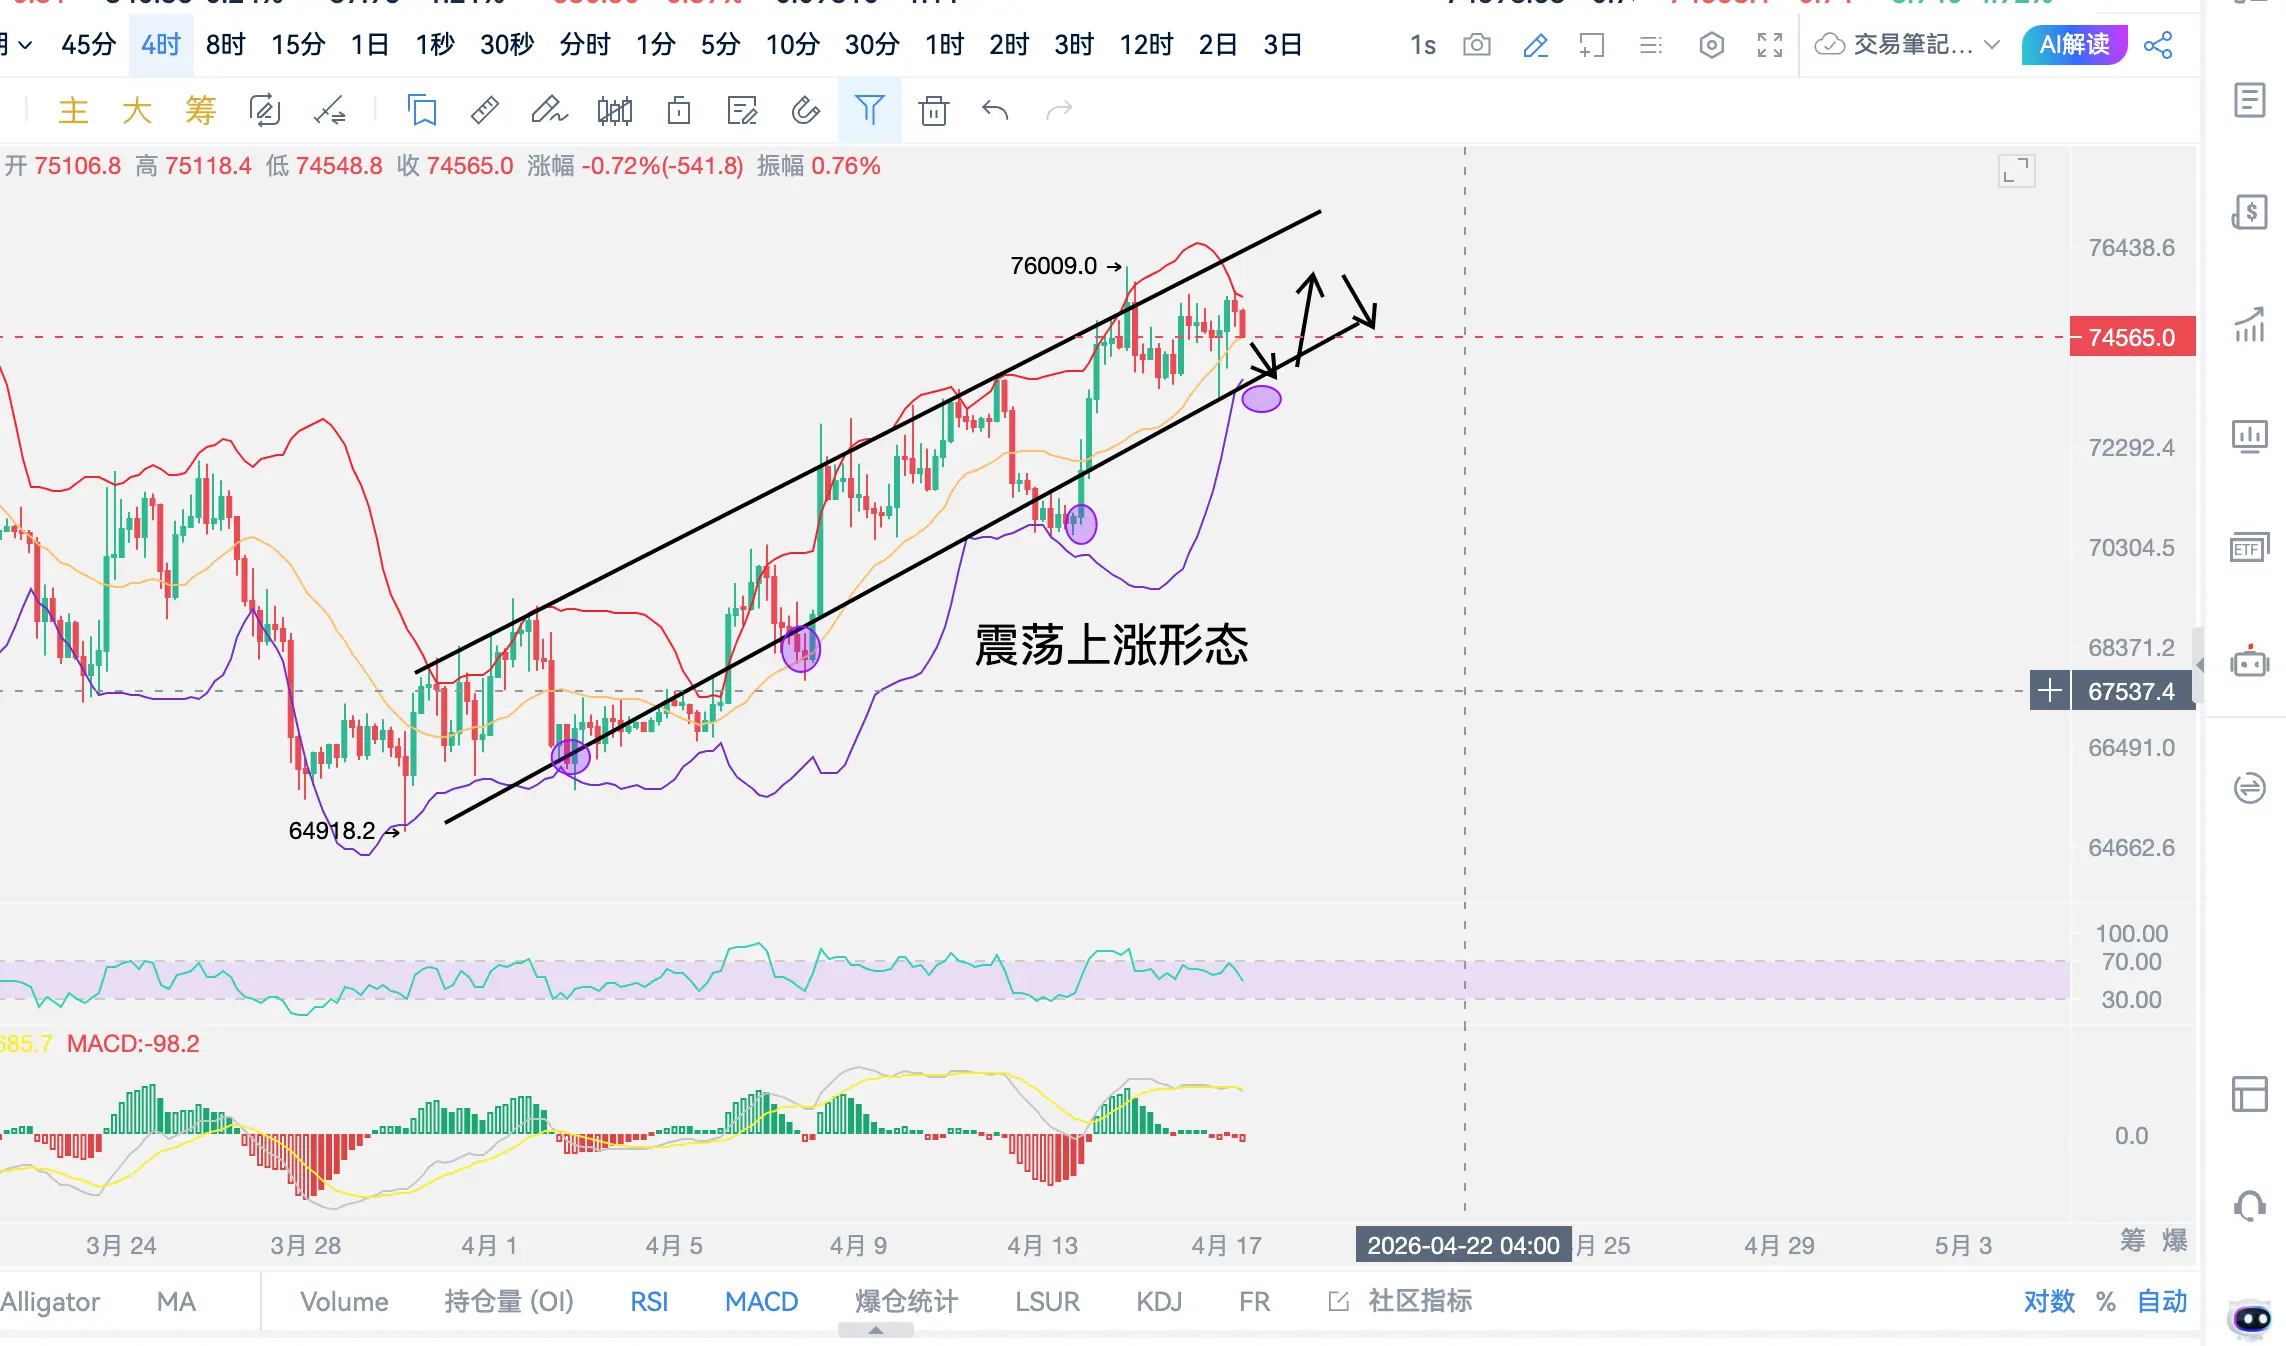Click the plus button at 67537.4 price

tap(2049, 691)
